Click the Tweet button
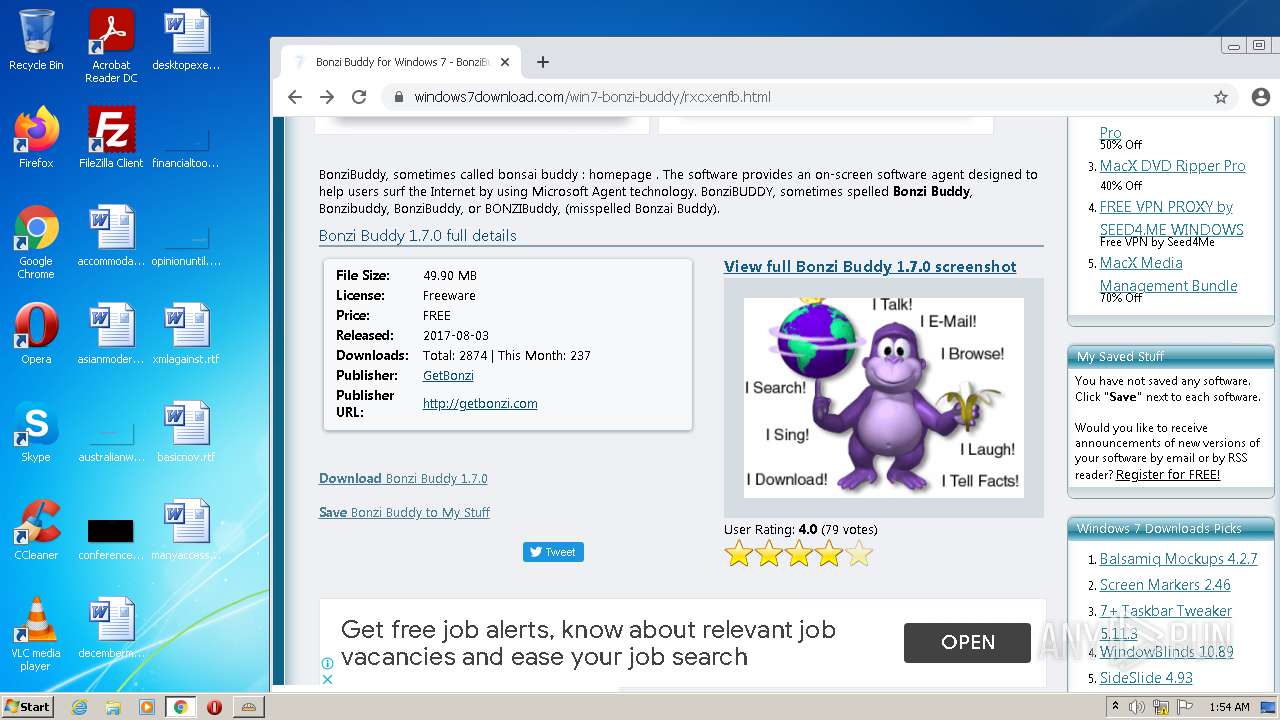 click(553, 552)
